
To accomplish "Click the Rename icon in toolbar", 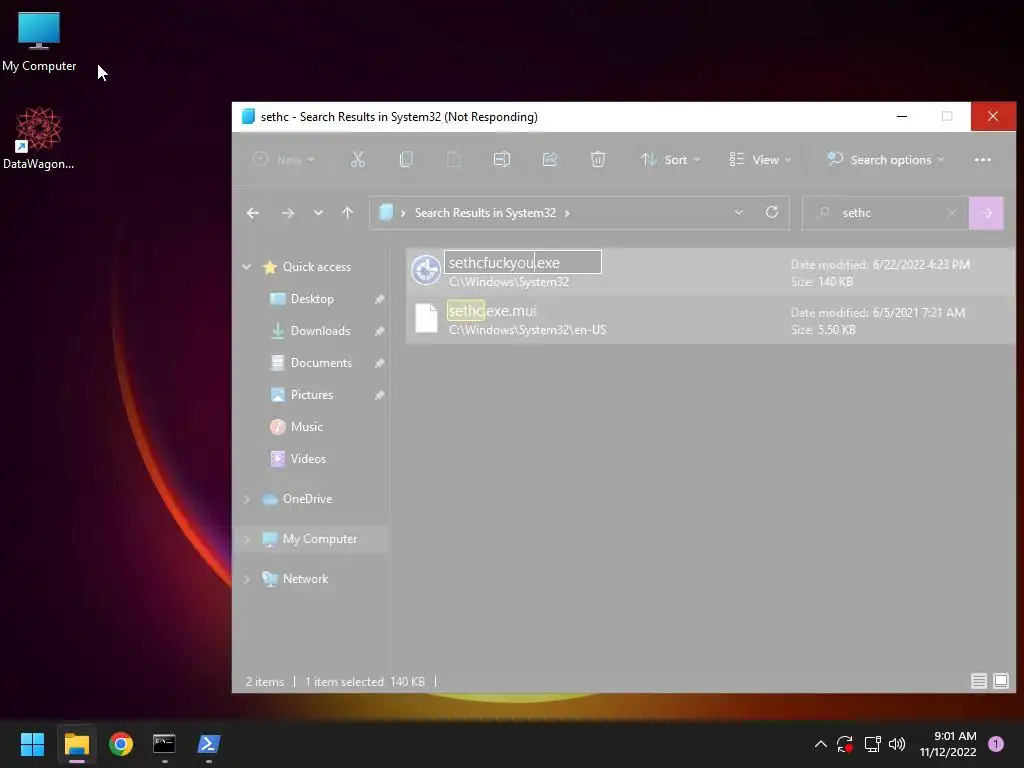I will click(502, 159).
